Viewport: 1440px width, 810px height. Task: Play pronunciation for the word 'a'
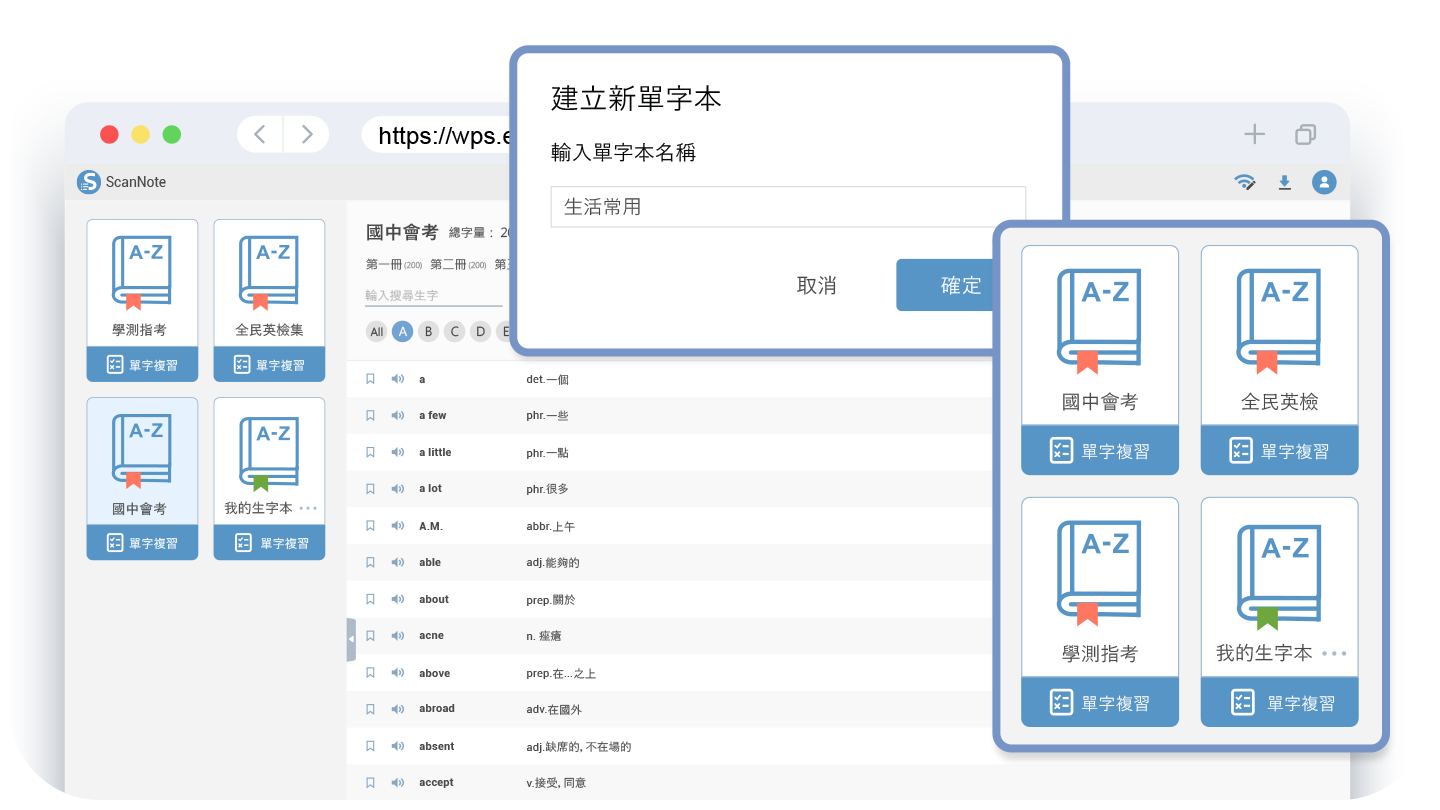click(x=398, y=379)
